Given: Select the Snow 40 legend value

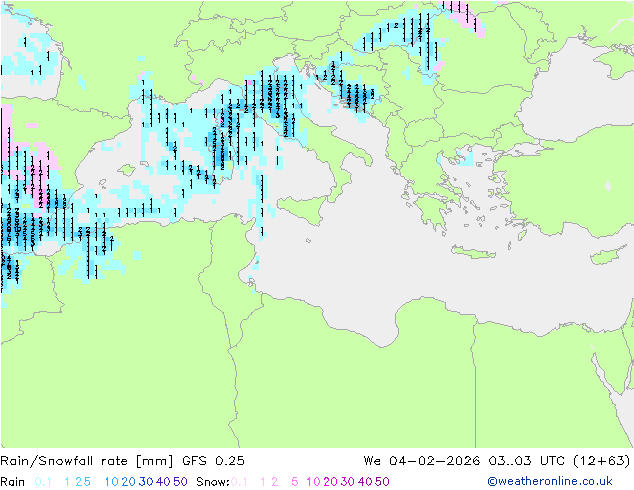Looking at the screenshot, I should [365, 482].
